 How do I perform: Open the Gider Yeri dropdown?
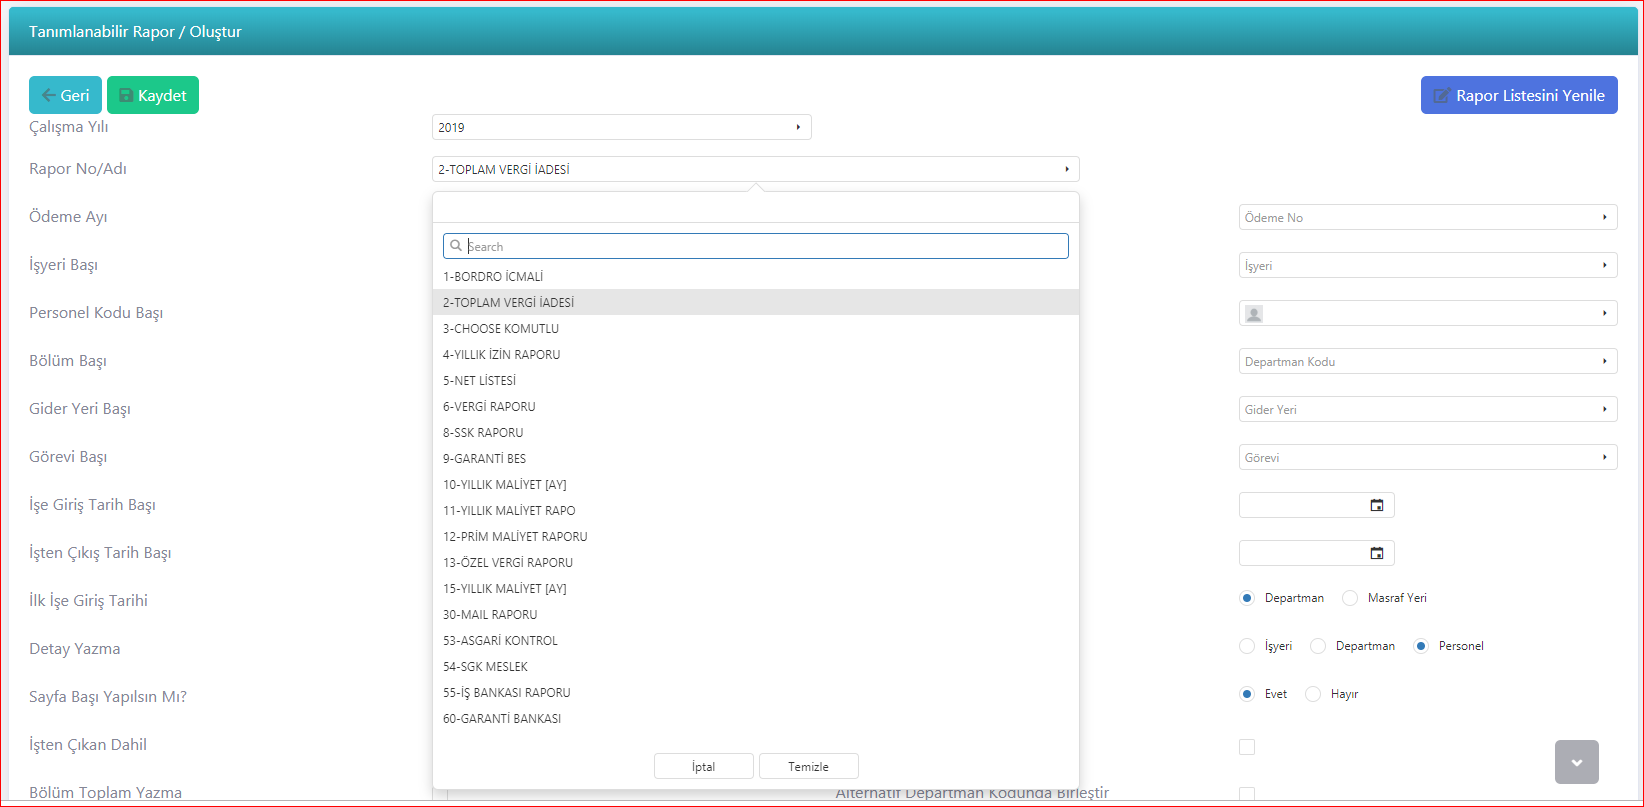coord(1427,410)
